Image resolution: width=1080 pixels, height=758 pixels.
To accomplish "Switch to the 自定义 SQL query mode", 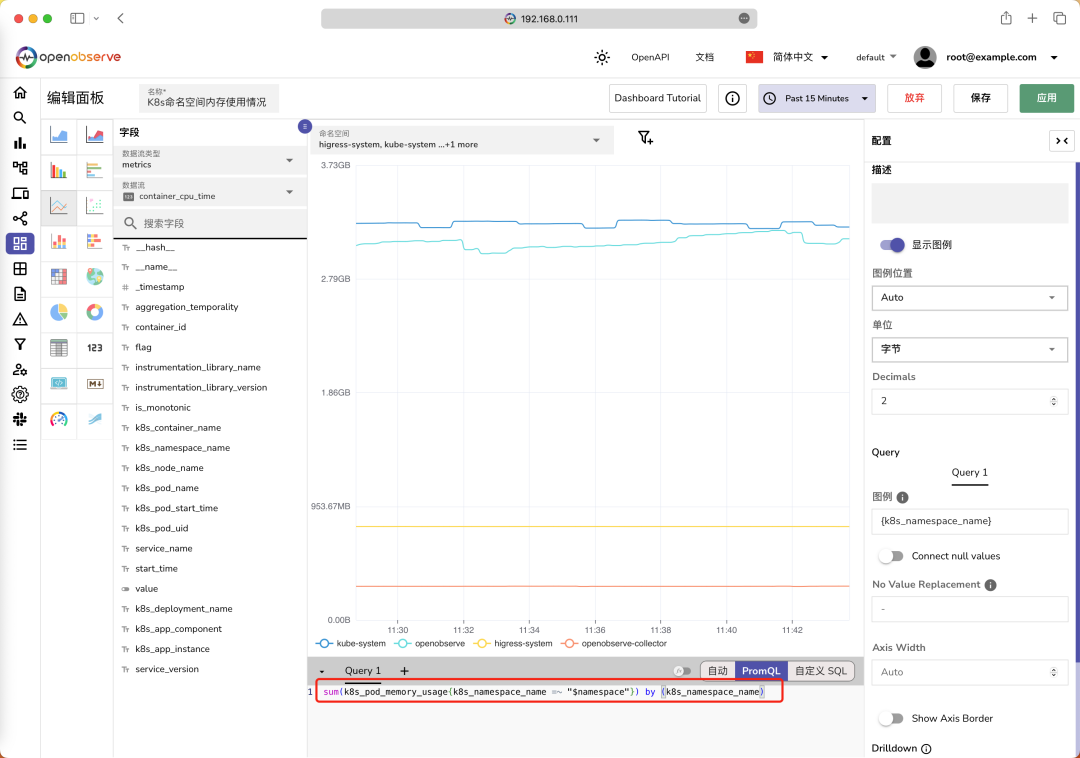I will (x=821, y=671).
